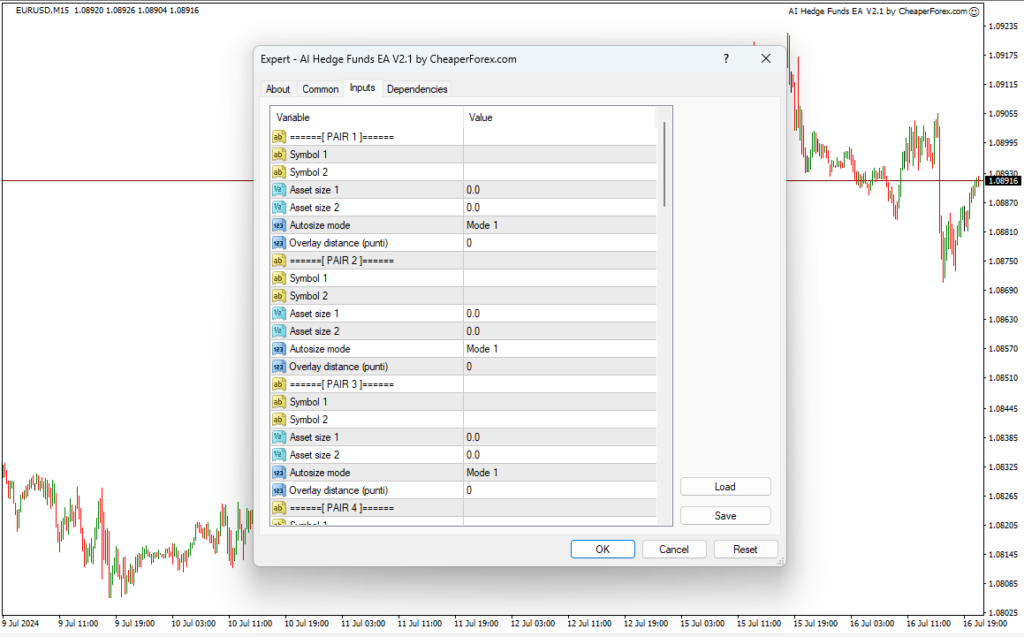Reset the expert input values

click(x=746, y=549)
